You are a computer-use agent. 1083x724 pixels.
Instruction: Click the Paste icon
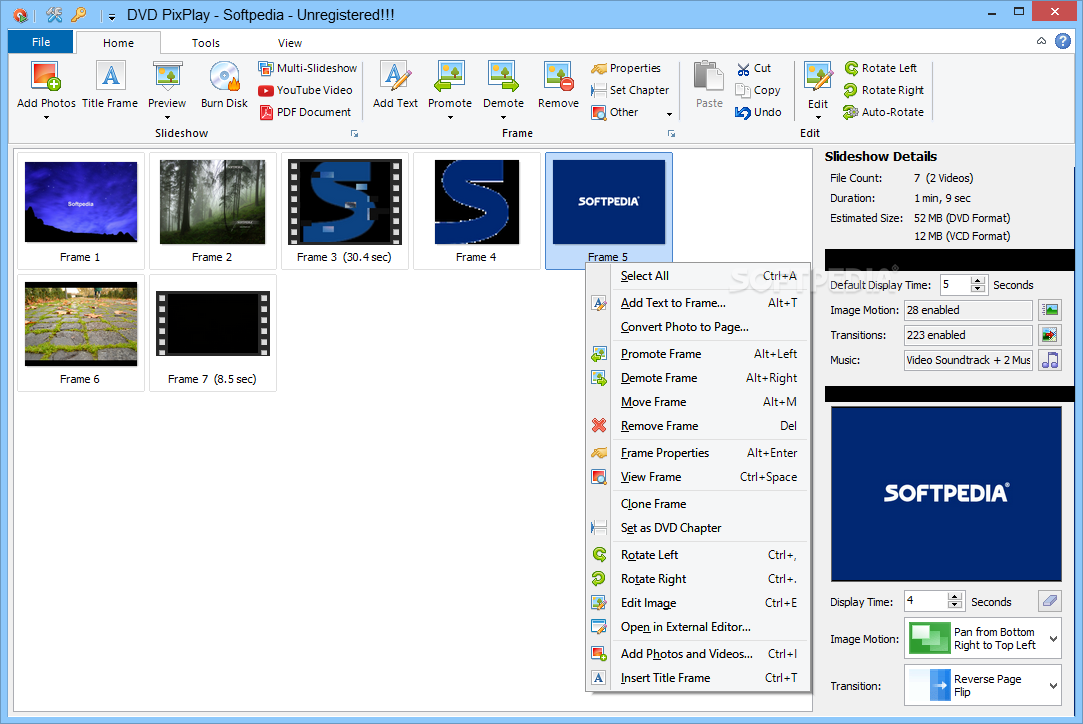(709, 76)
